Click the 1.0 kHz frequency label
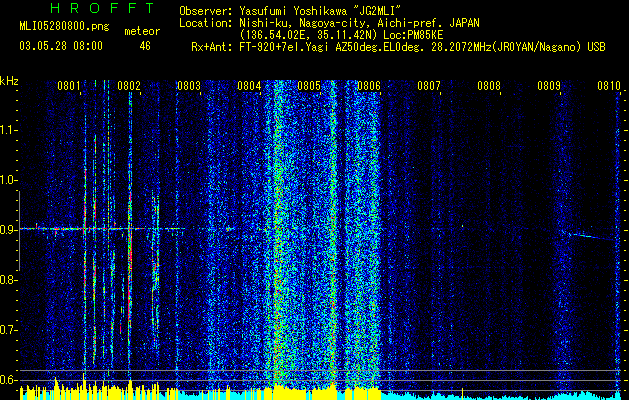 click(9, 181)
